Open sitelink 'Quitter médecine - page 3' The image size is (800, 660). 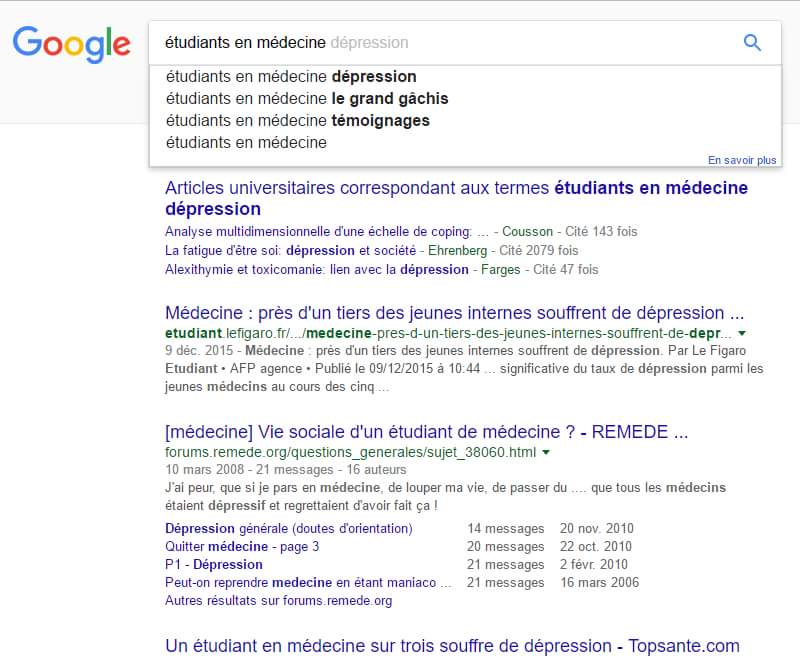[242, 546]
